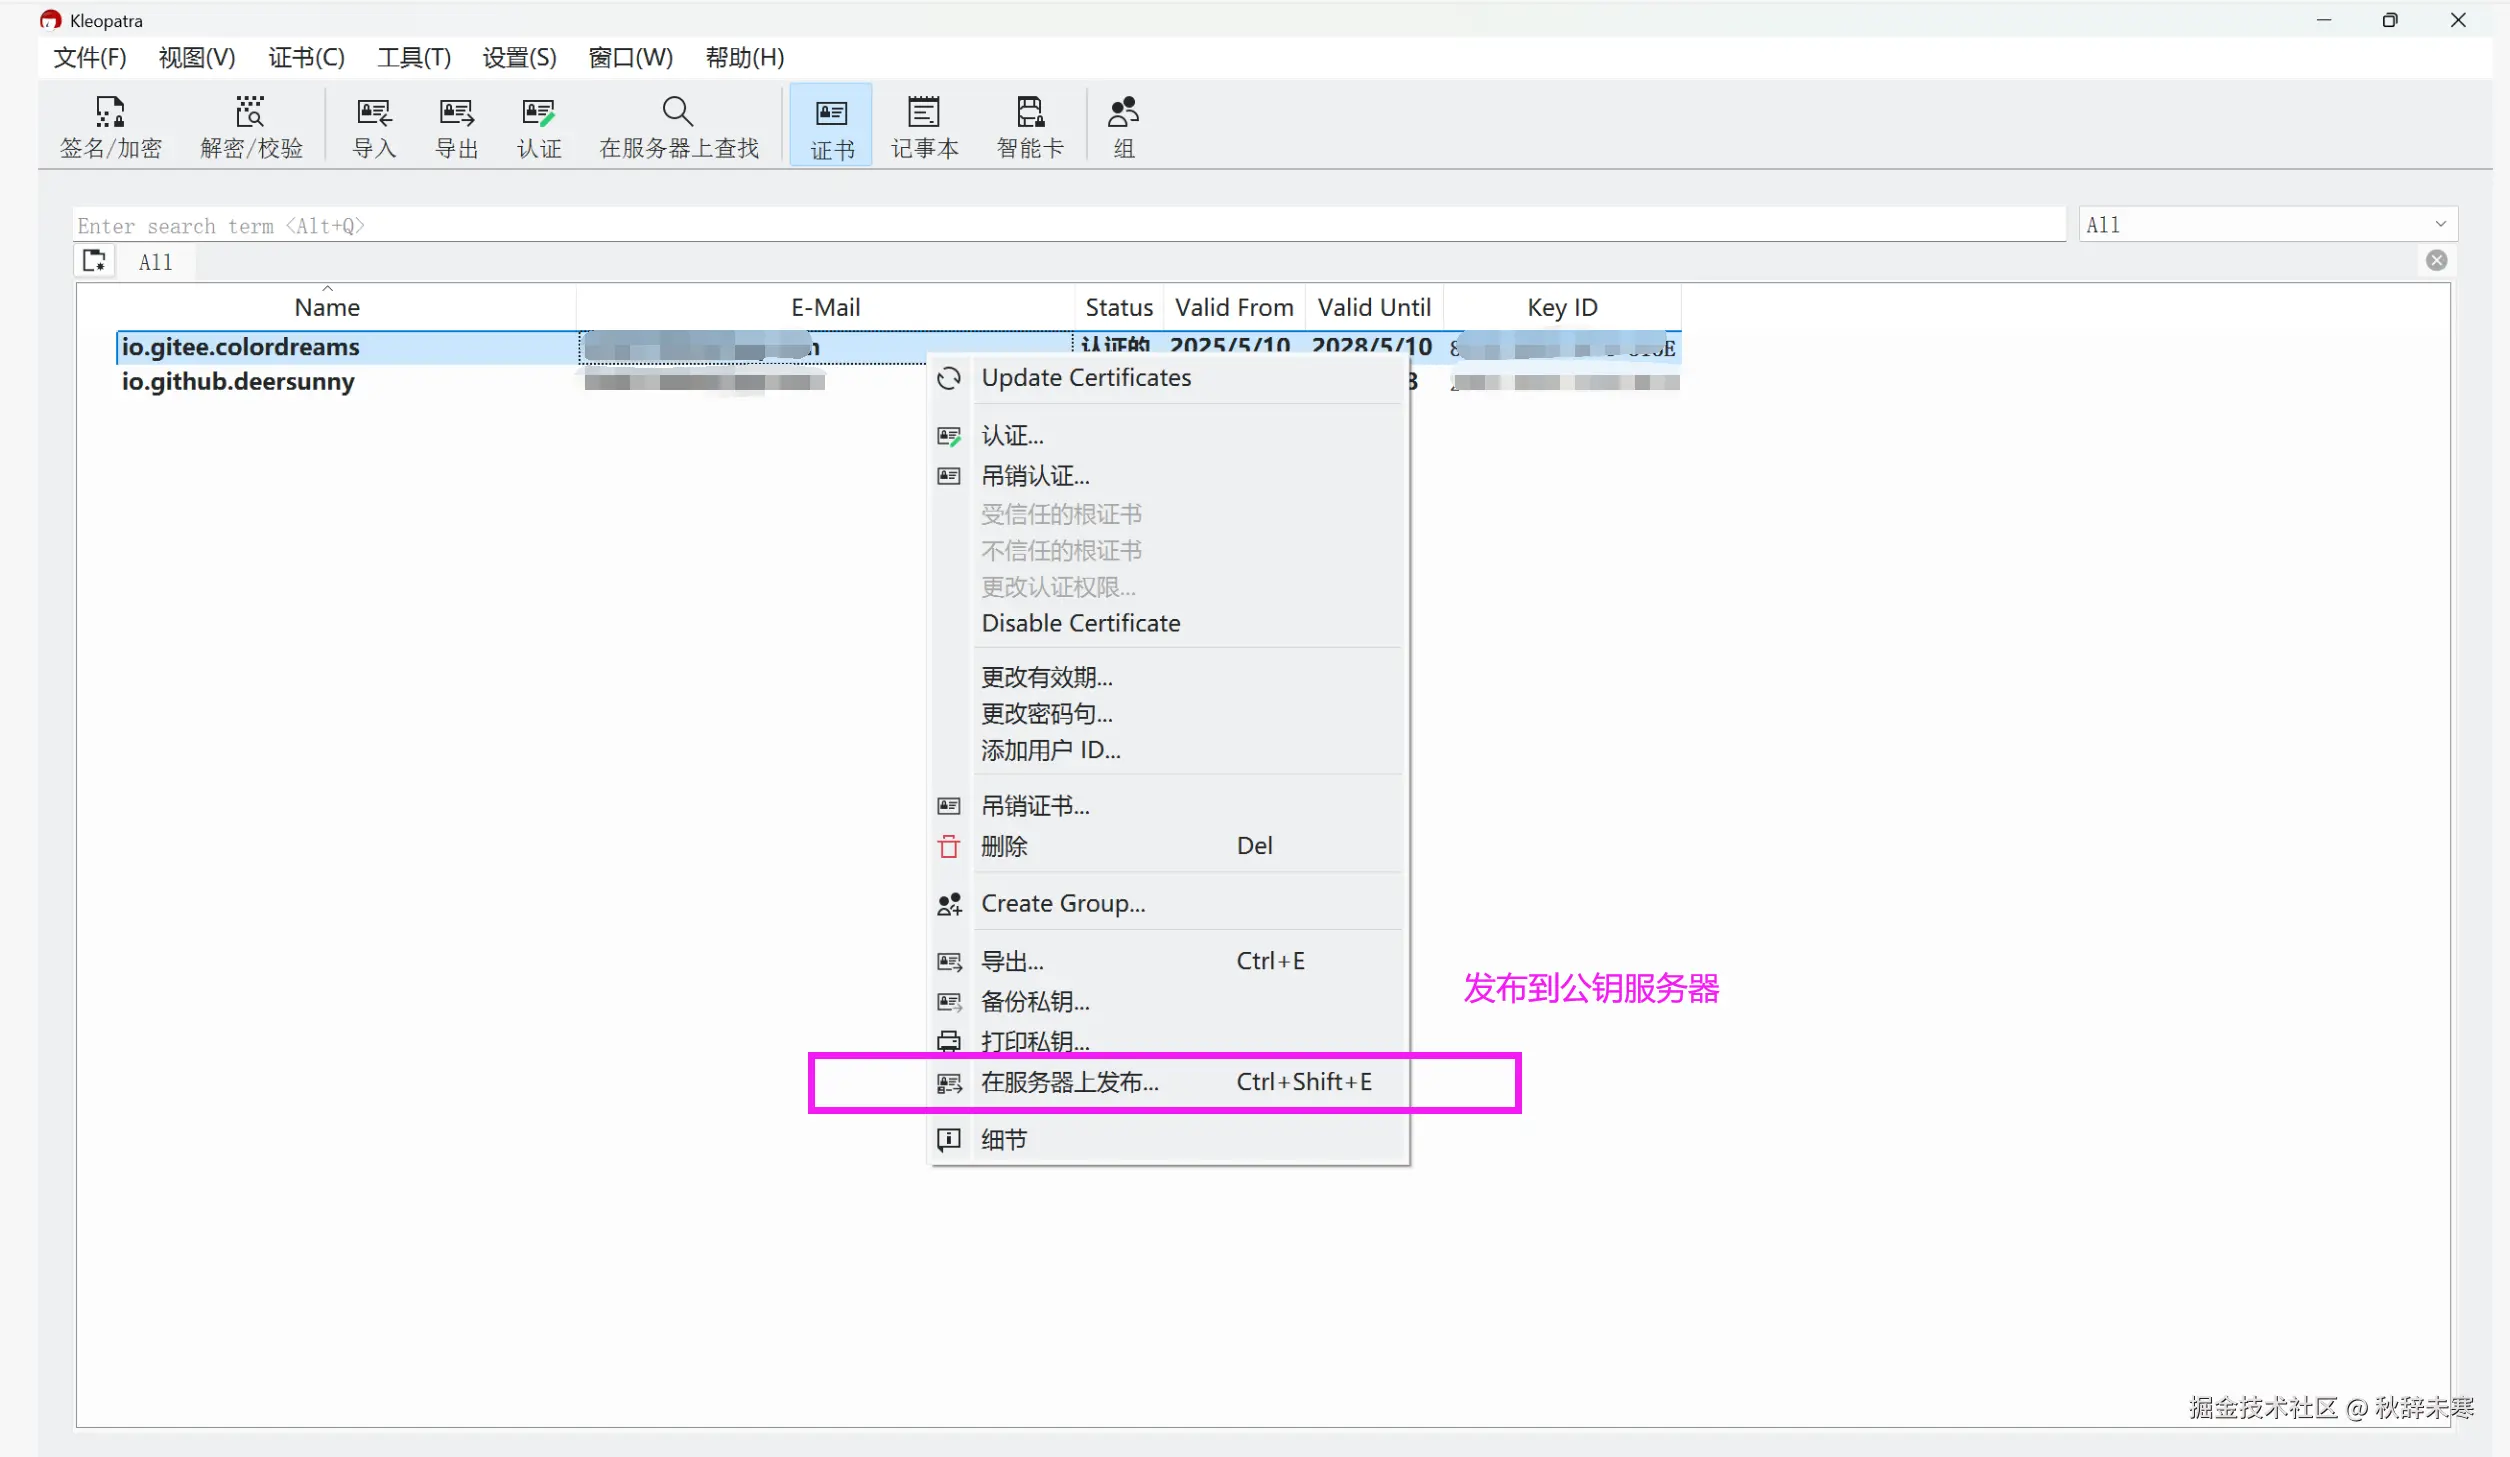Choose Disable Certificate from context menu
Screen dimensions: 2510x1457
tap(1080, 623)
